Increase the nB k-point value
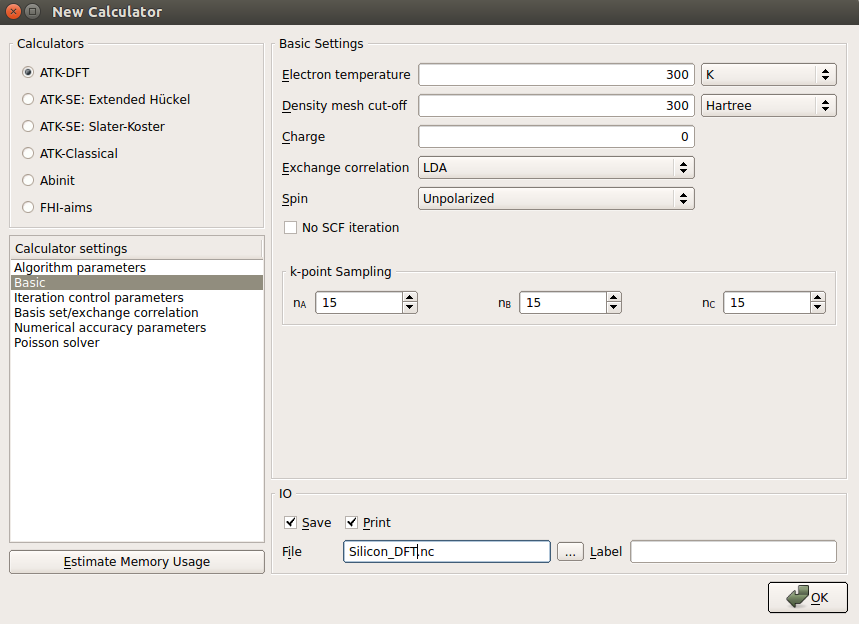Screen dimensions: 859x624 pyautogui.click(x=614, y=297)
